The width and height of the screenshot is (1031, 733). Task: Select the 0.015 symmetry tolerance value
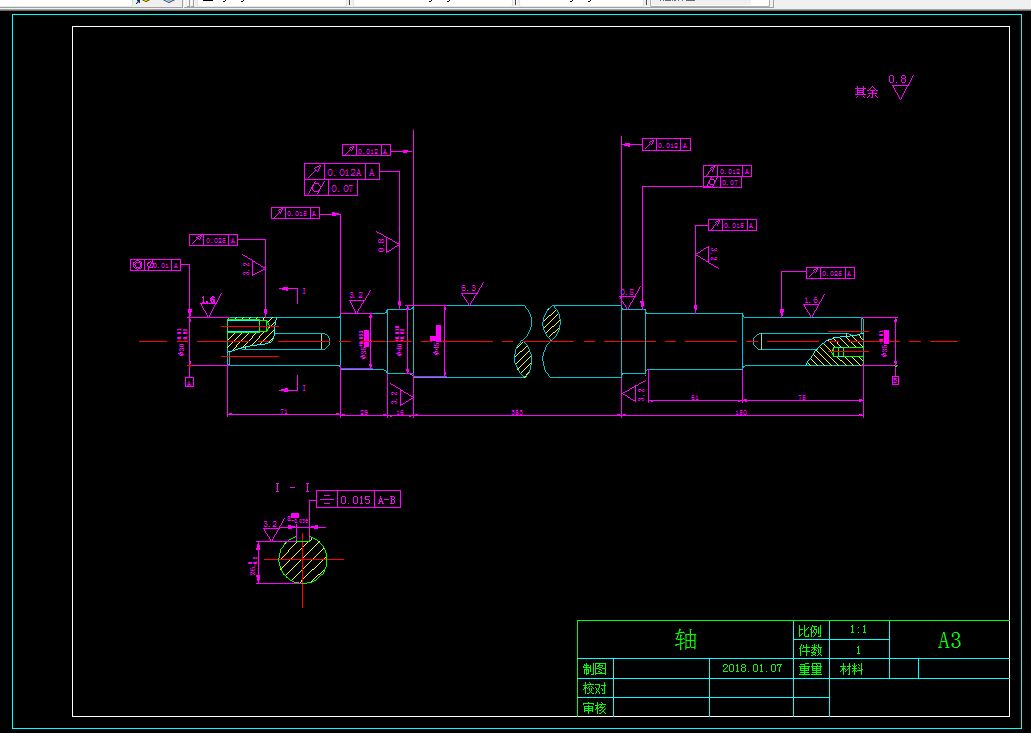(356, 500)
